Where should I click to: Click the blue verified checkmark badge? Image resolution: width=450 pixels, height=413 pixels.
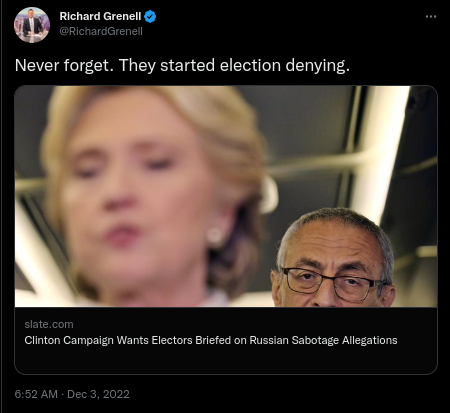point(150,16)
